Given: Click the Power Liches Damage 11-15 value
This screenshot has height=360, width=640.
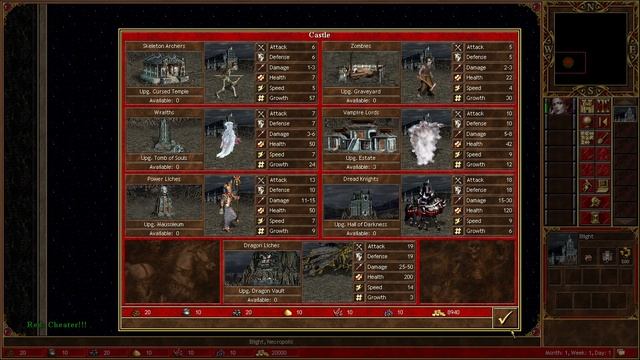Looking at the screenshot, I should [308, 200].
